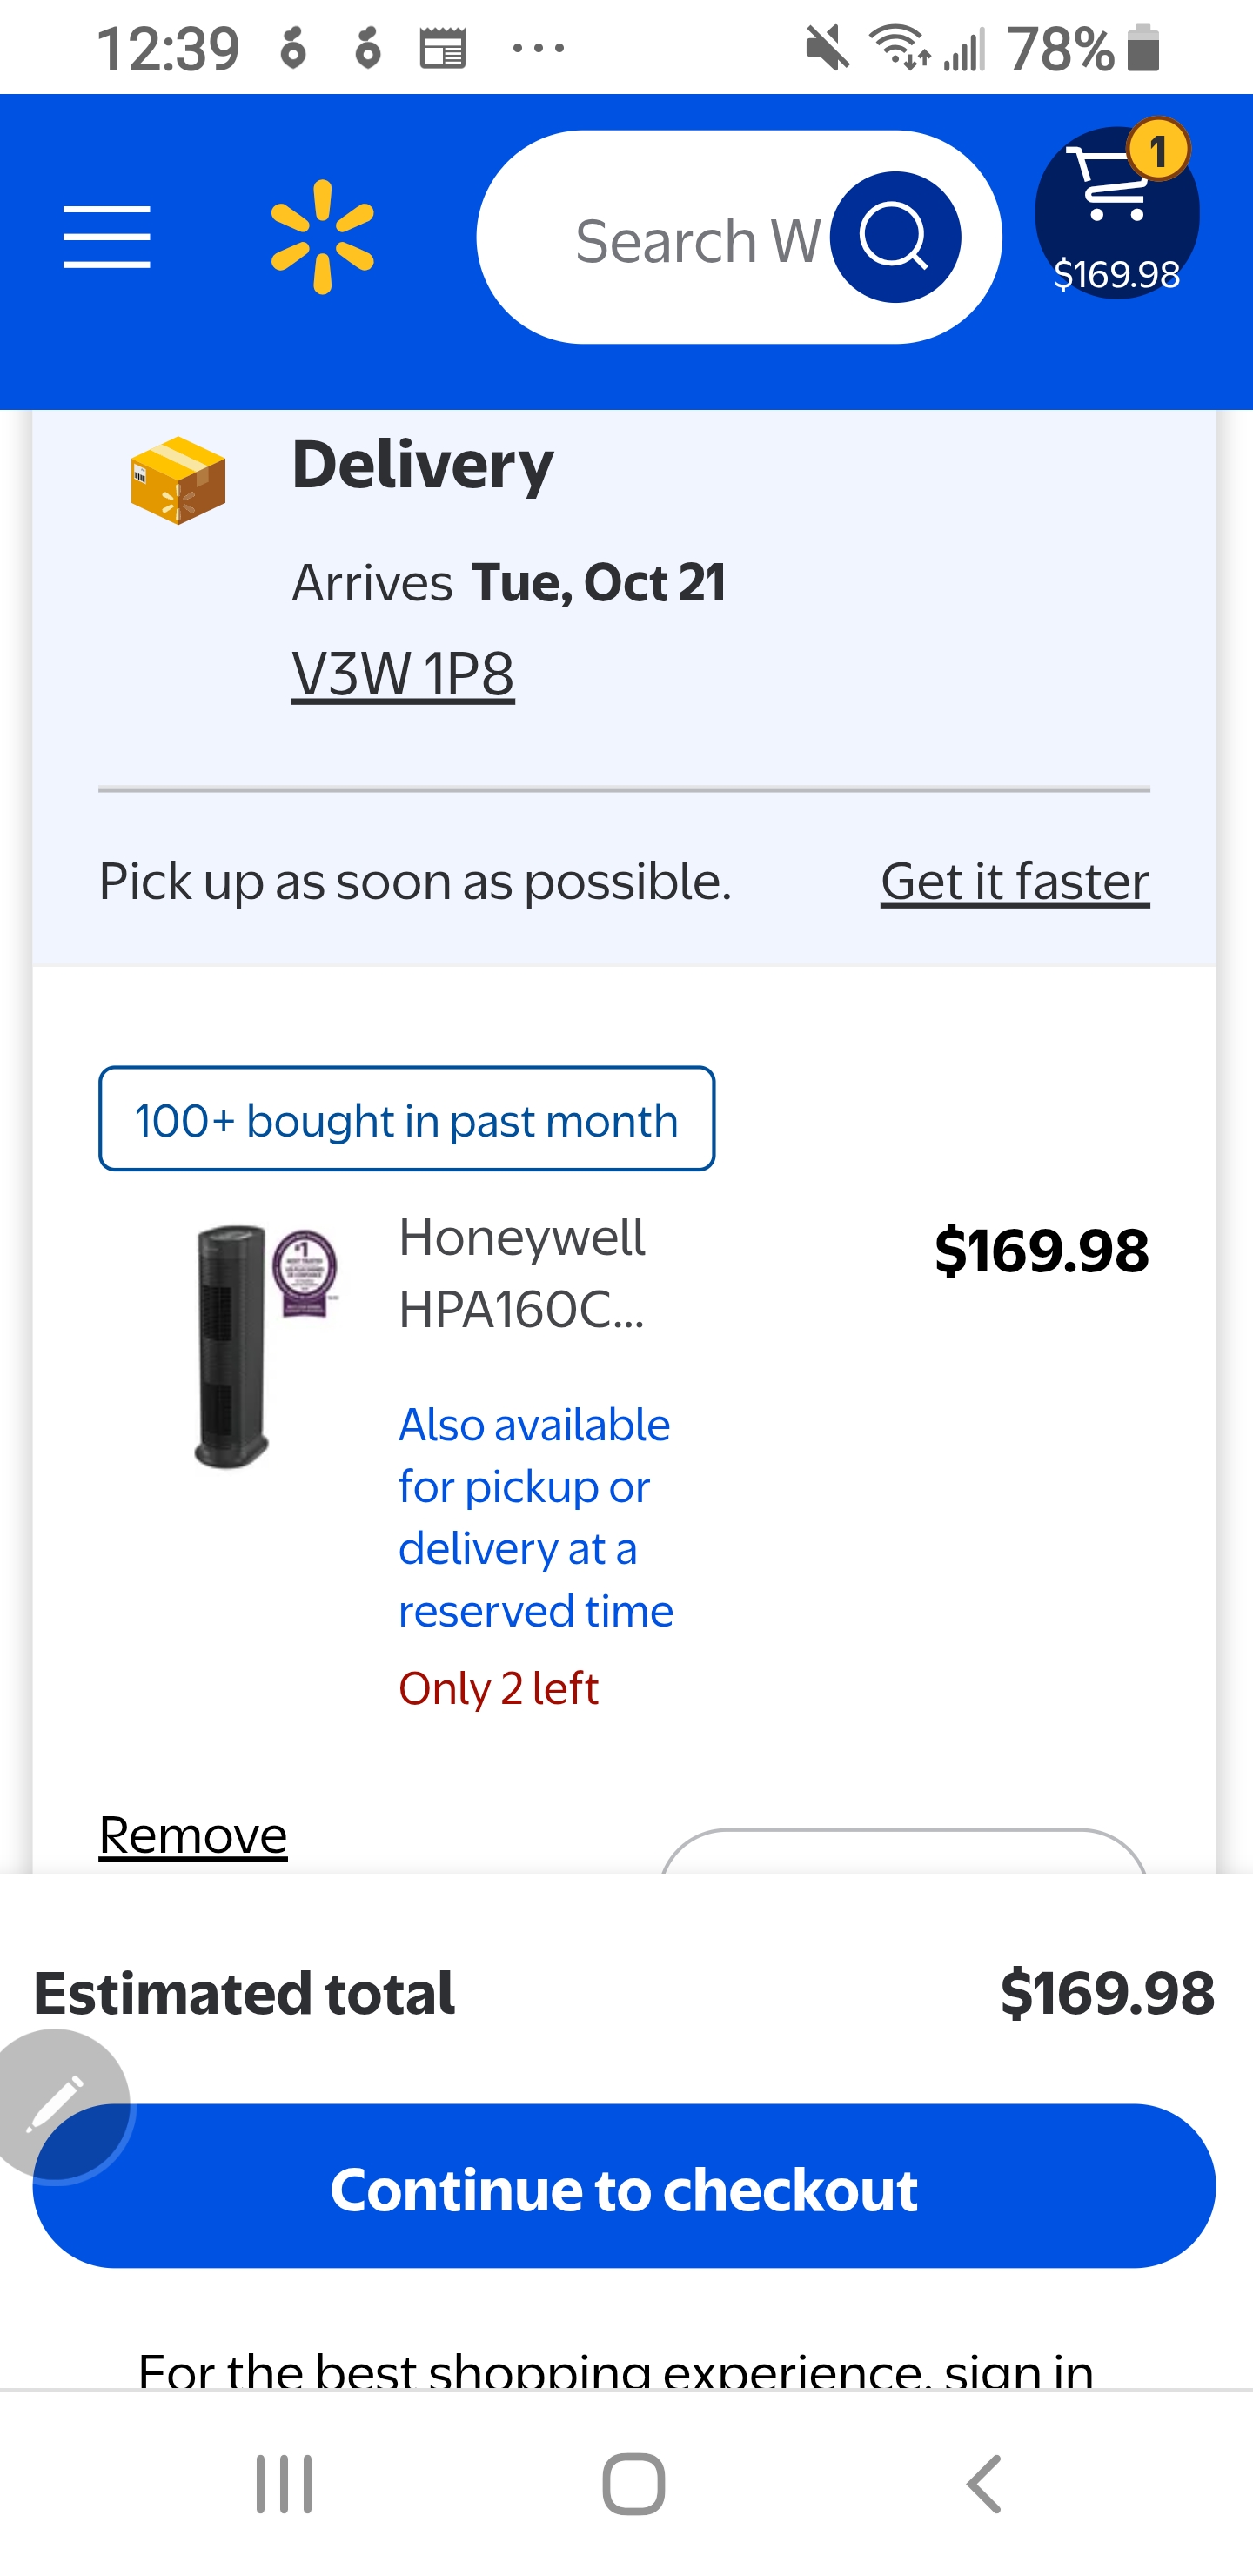Open the cart showing $169.98

tap(1116, 213)
